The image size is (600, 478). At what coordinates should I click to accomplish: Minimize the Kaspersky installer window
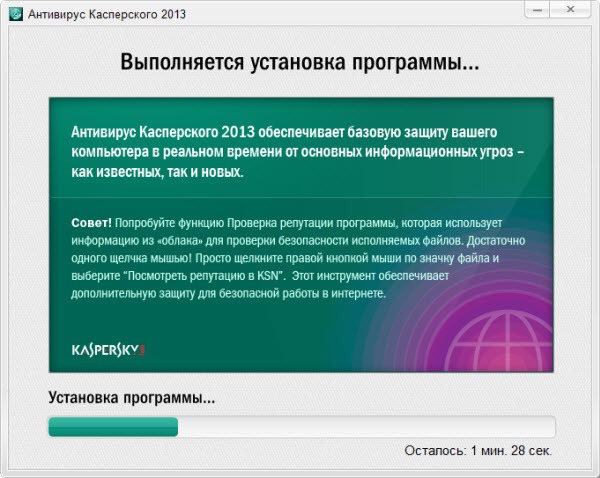[537, 10]
